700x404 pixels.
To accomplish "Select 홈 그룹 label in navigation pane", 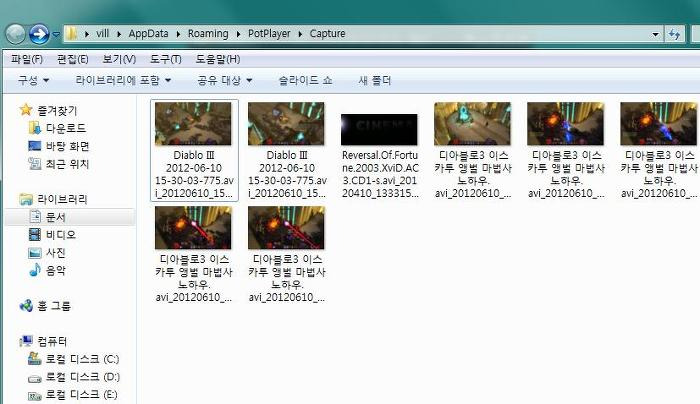I will point(54,306).
